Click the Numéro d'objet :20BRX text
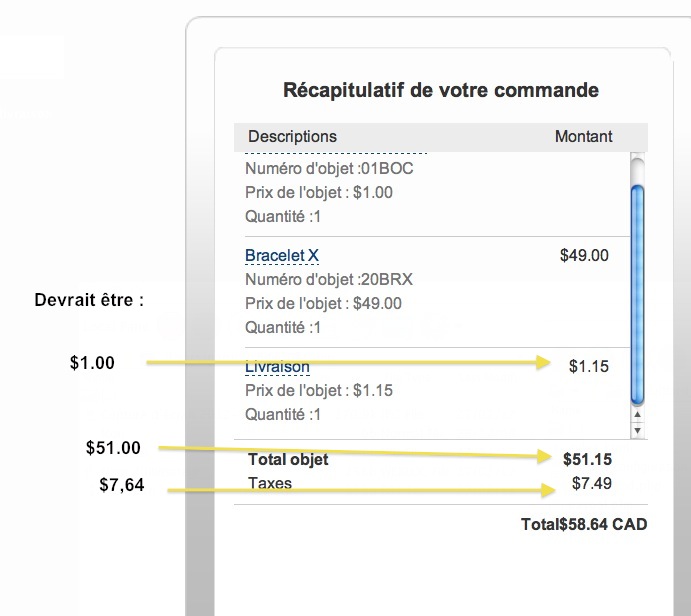 (329, 279)
